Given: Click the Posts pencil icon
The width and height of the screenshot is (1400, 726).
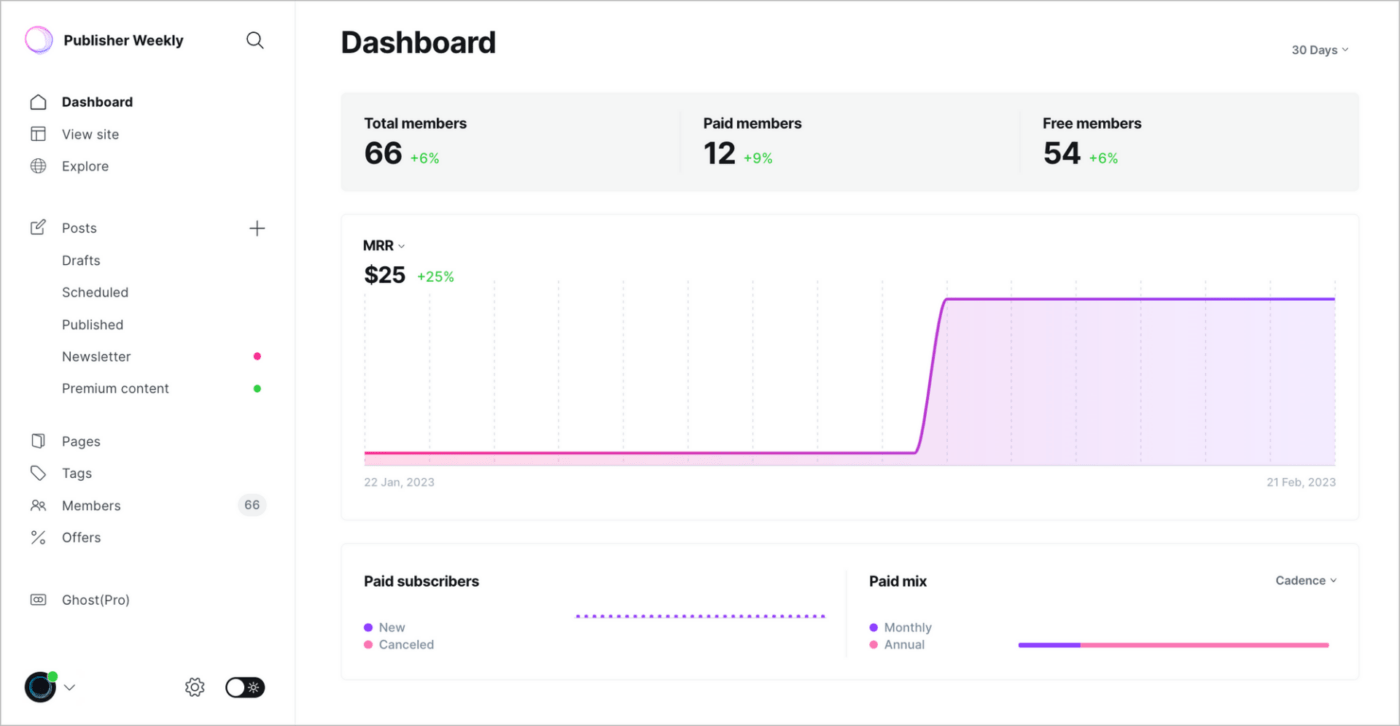Looking at the screenshot, I should [x=38, y=228].
